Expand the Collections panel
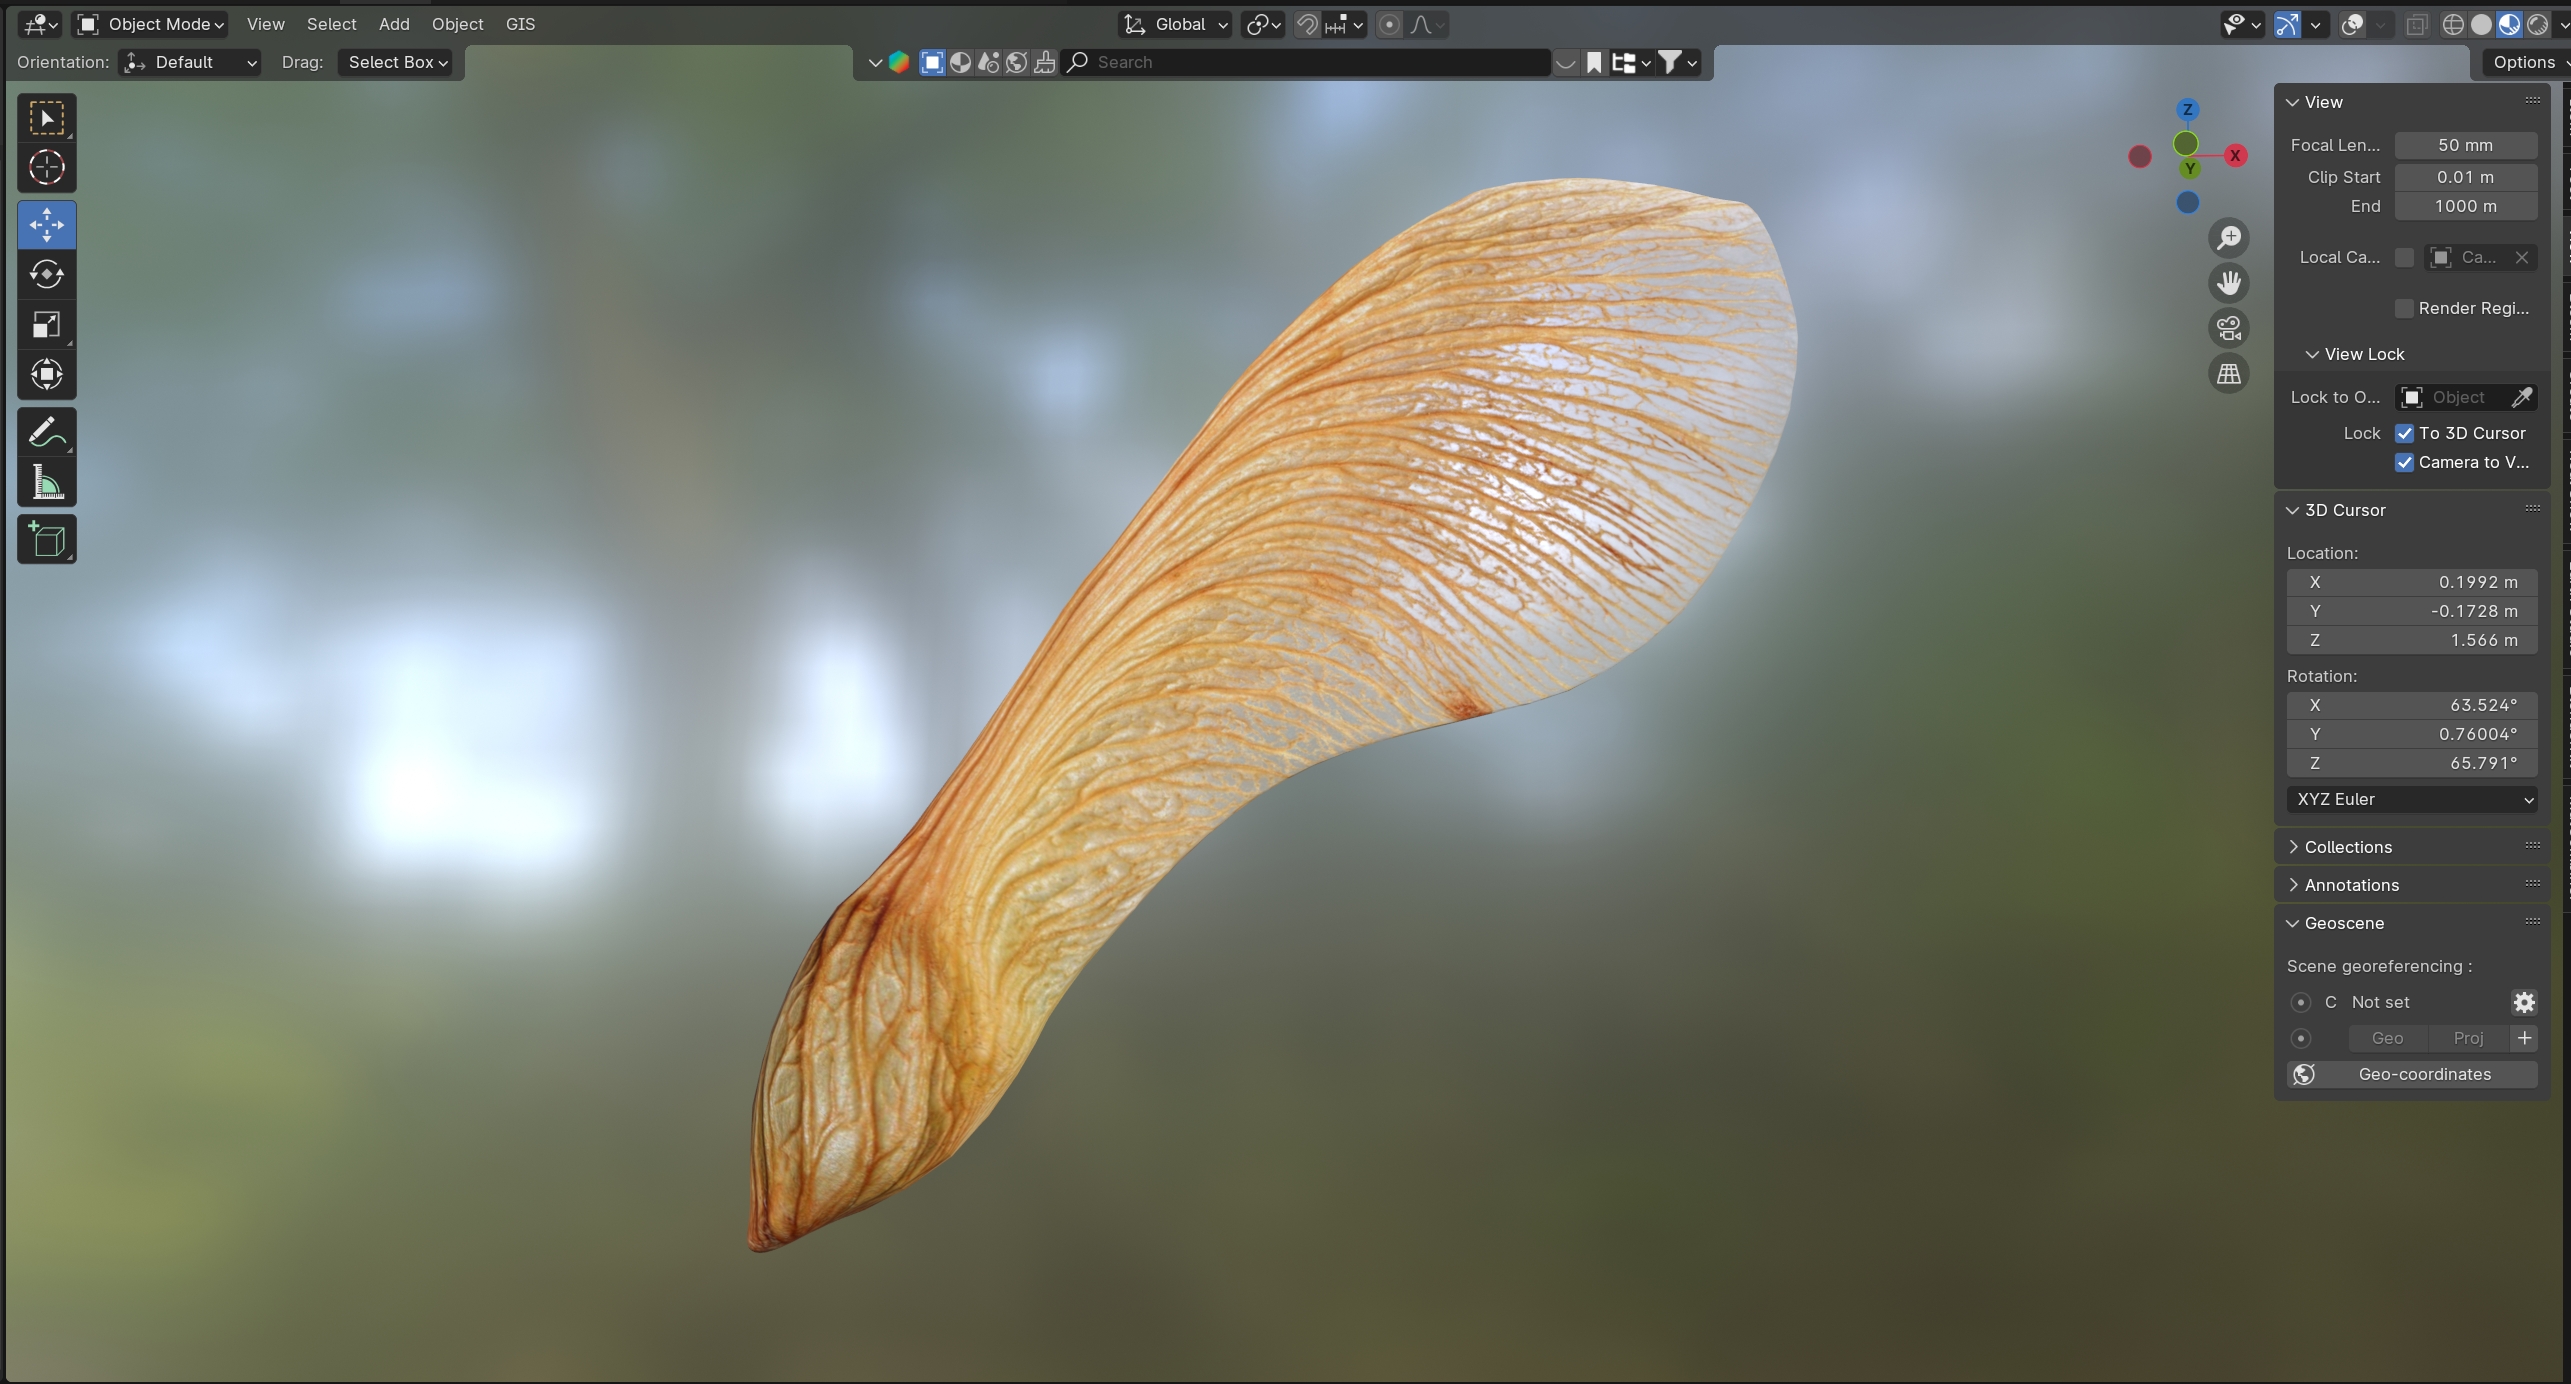This screenshot has width=2571, height=1384. [2347, 847]
